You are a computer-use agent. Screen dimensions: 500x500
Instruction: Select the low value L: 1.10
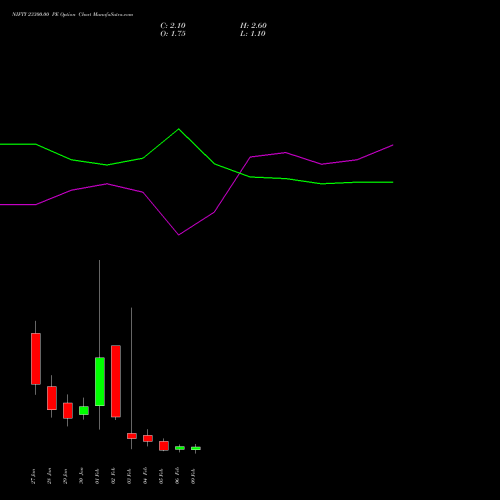[x=253, y=34]
